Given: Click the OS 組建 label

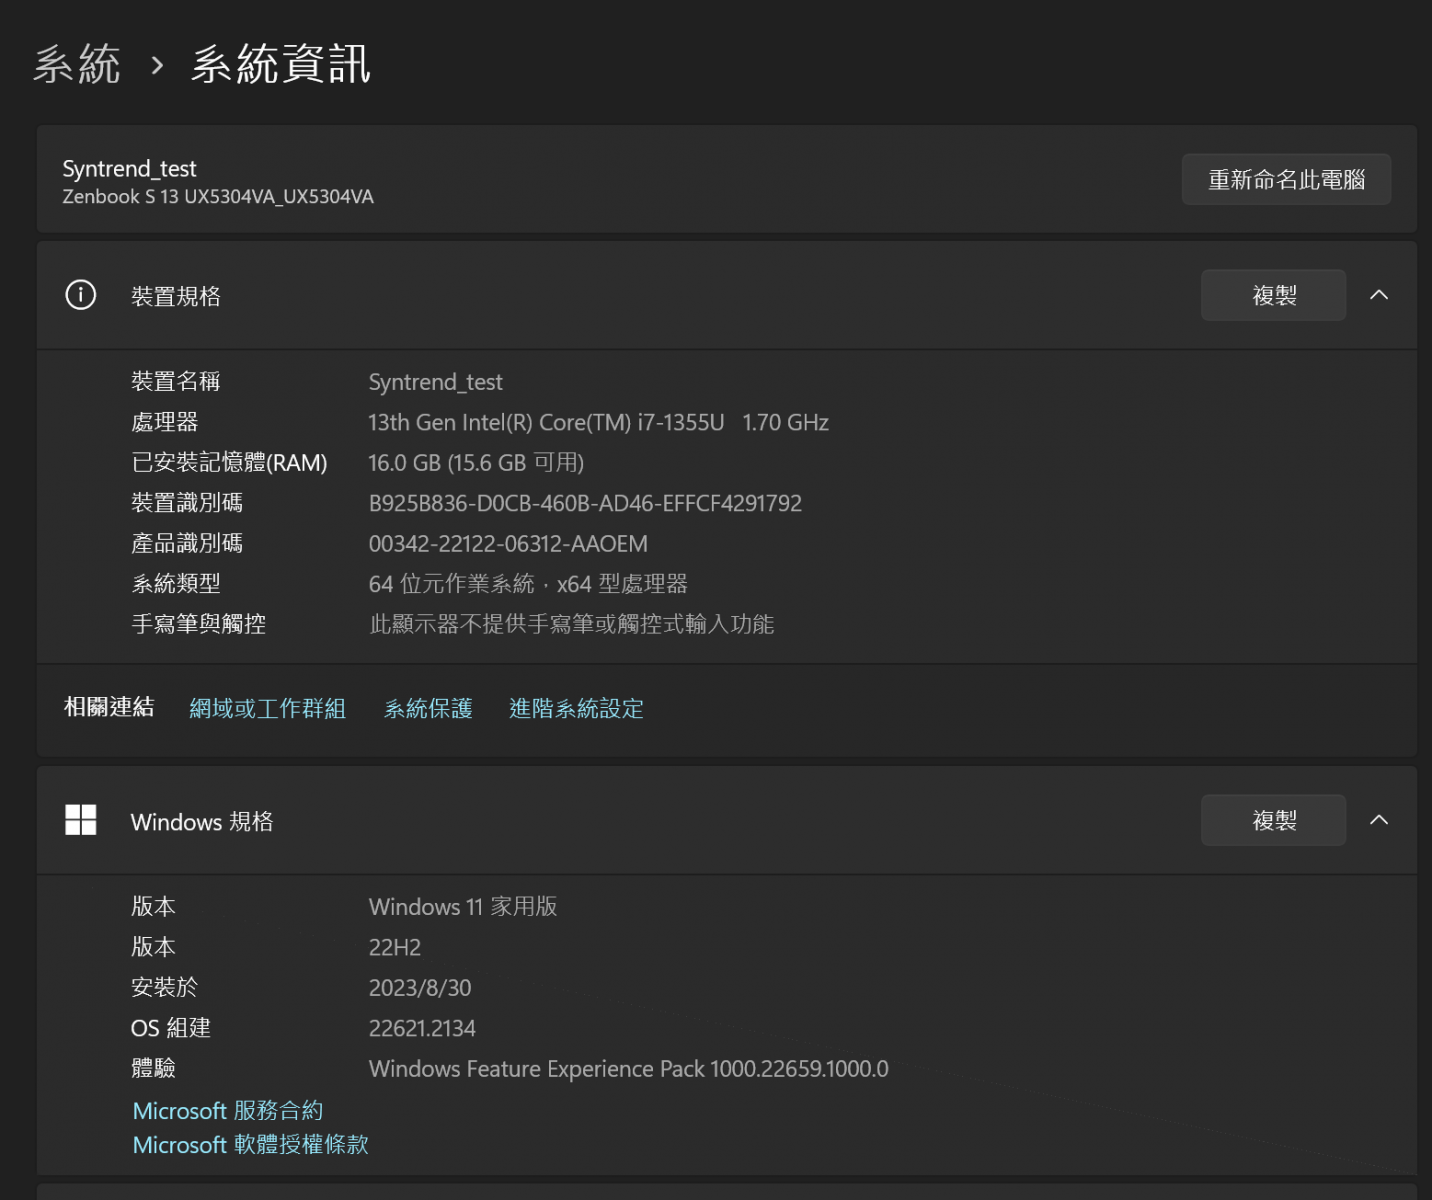Looking at the screenshot, I should 171,1028.
